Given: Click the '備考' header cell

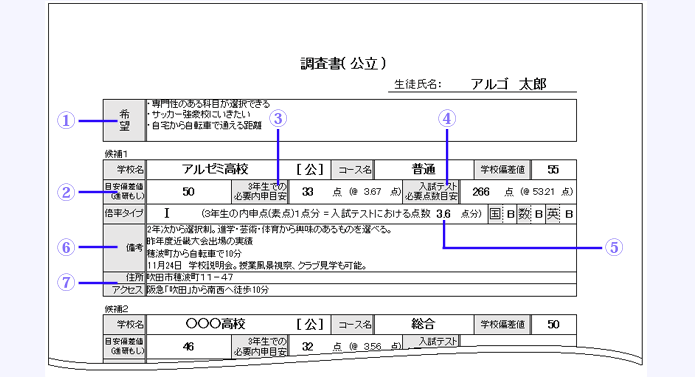Looking at the screenshot, I should (x=124, y=248).
